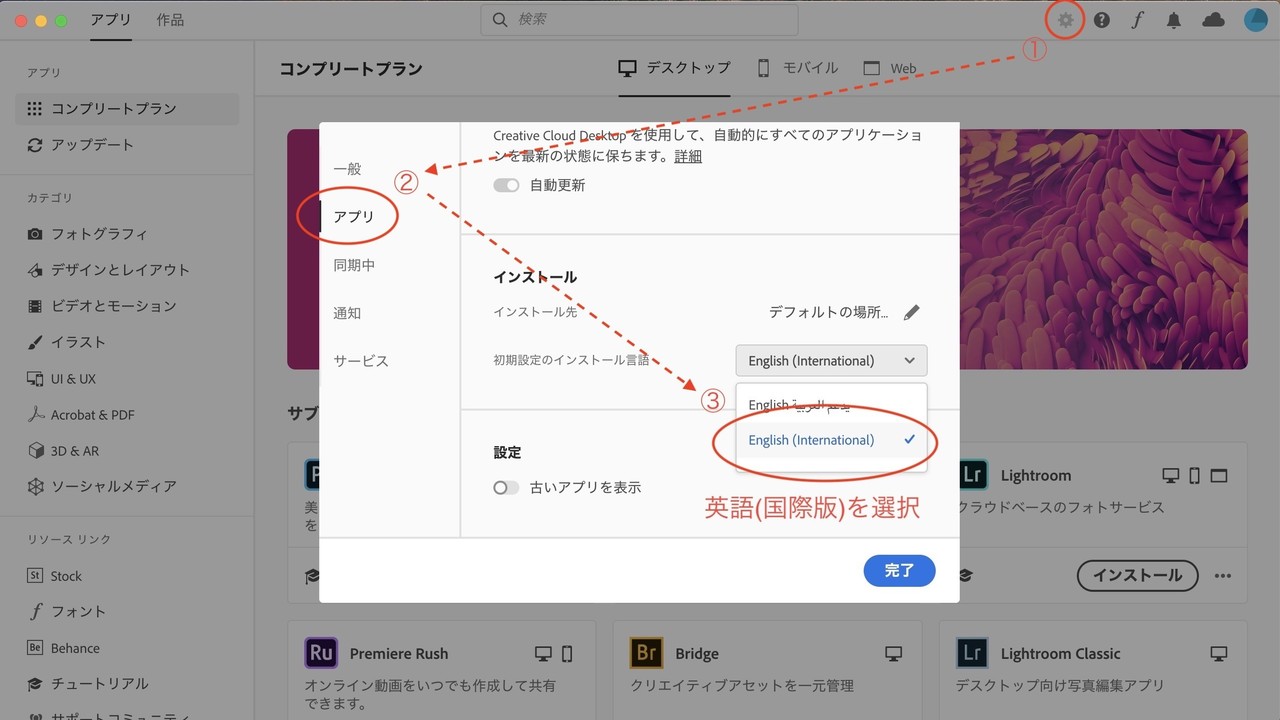Open the install language dropdown
1280x720 pixels.
pyautogui.click(x=831, y=361)
